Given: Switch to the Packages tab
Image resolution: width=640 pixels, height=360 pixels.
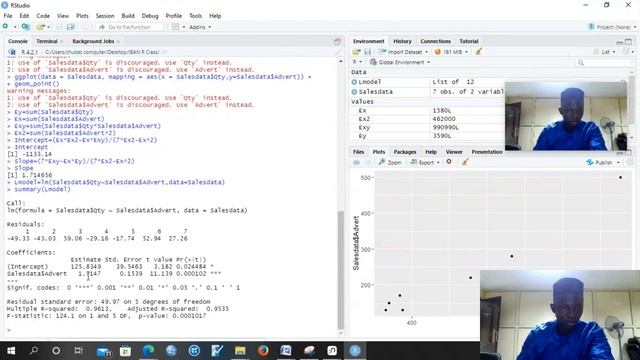Looking at the screenshot, I should coord(404,152).
